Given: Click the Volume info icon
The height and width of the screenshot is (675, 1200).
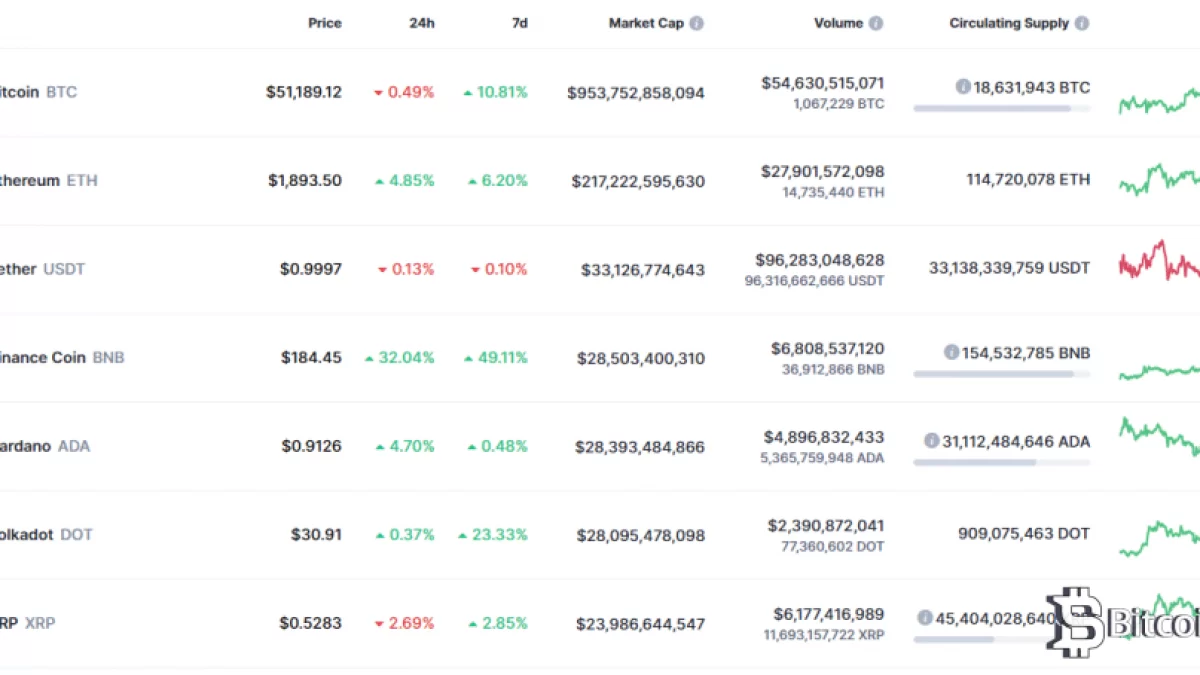Looking at the screenshot, I should point(876,23).
